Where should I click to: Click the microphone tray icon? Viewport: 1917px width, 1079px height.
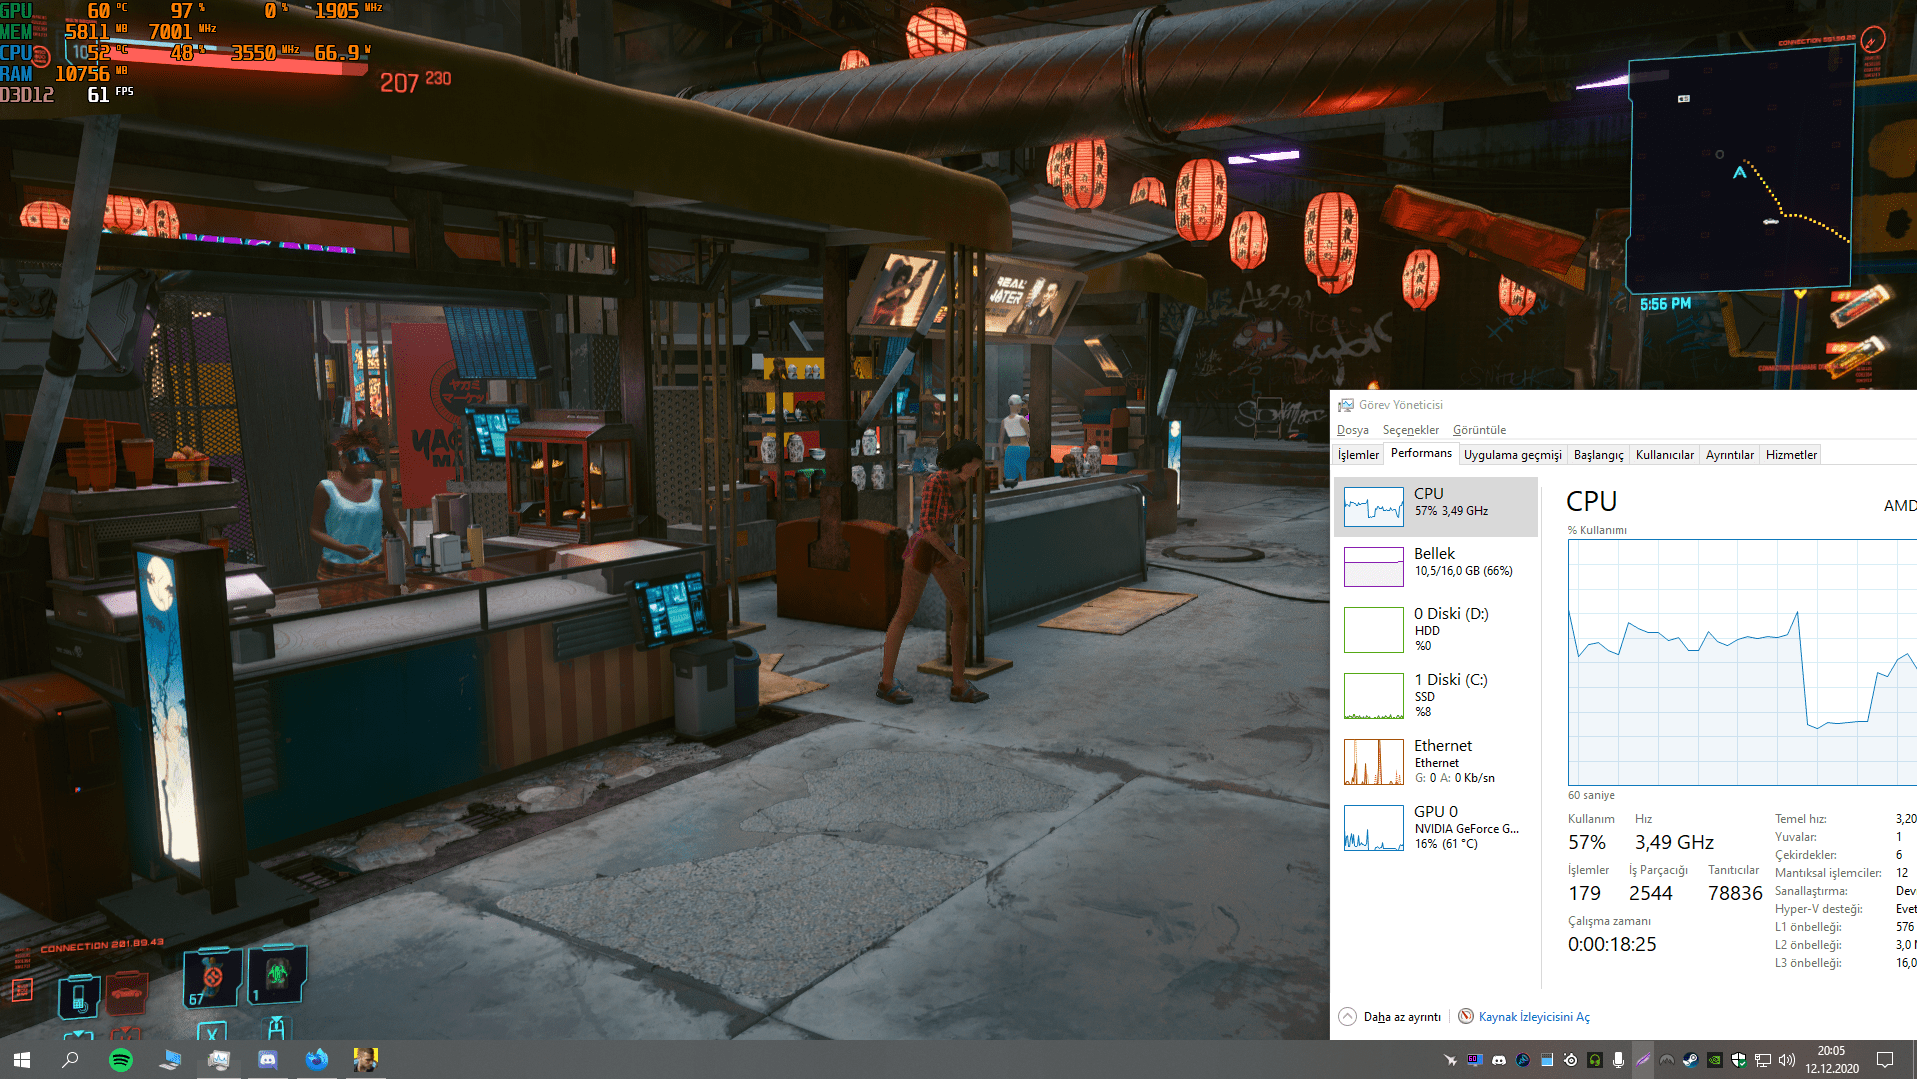click(x=1618, y=1060)
